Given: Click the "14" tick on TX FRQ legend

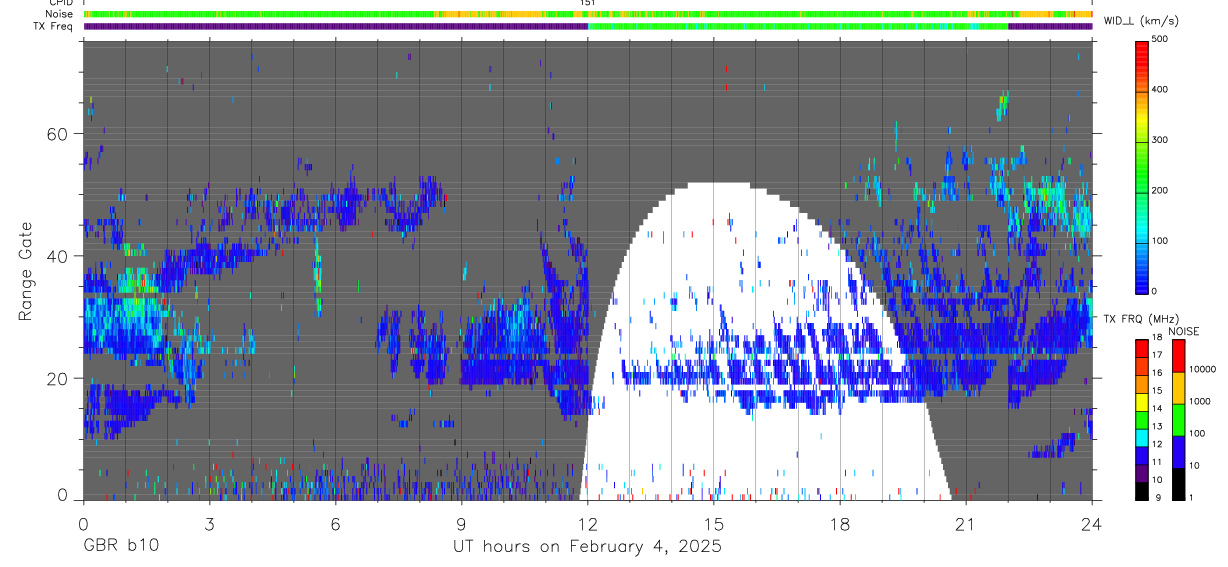Looking at the screenshot, I should click(1157, 409).
